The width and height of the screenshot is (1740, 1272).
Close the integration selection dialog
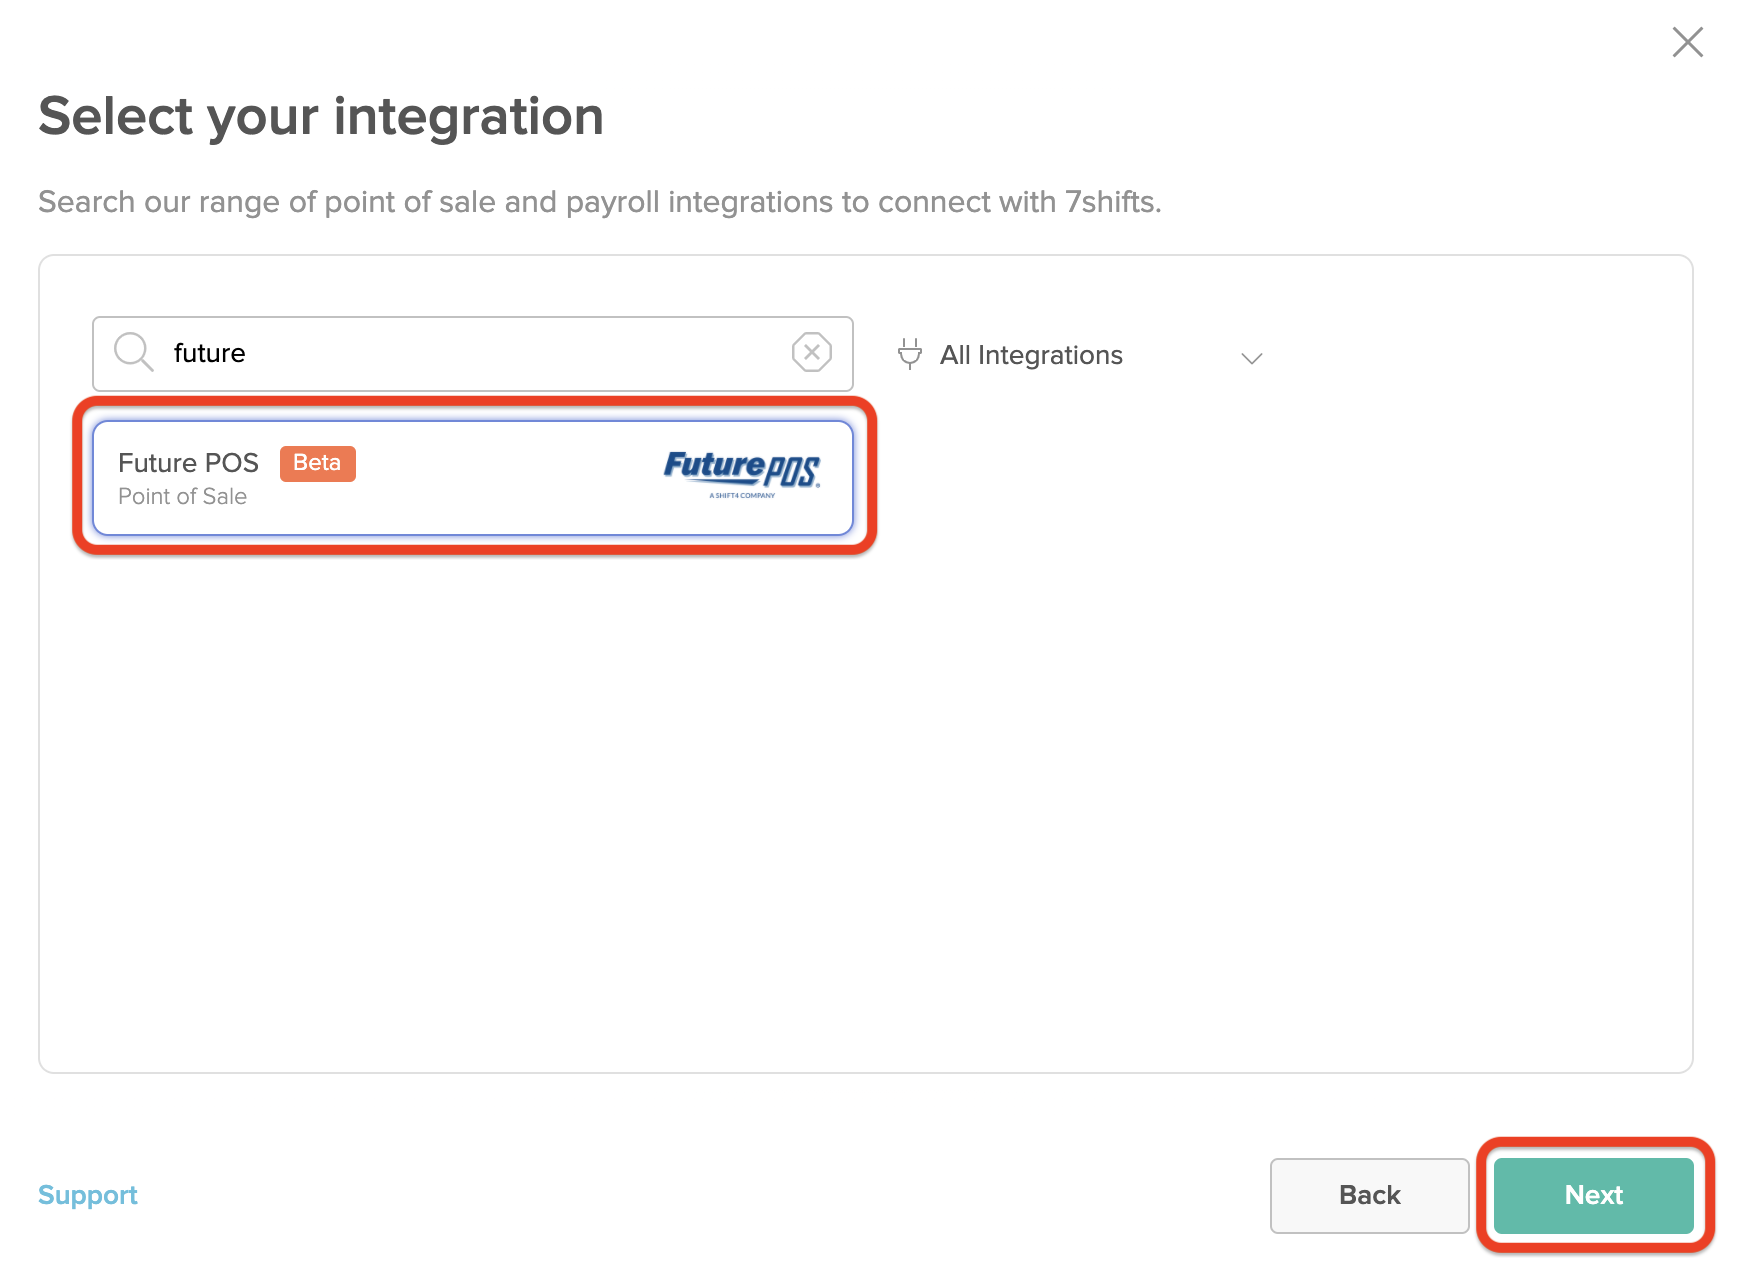[x=1687, y=42]
